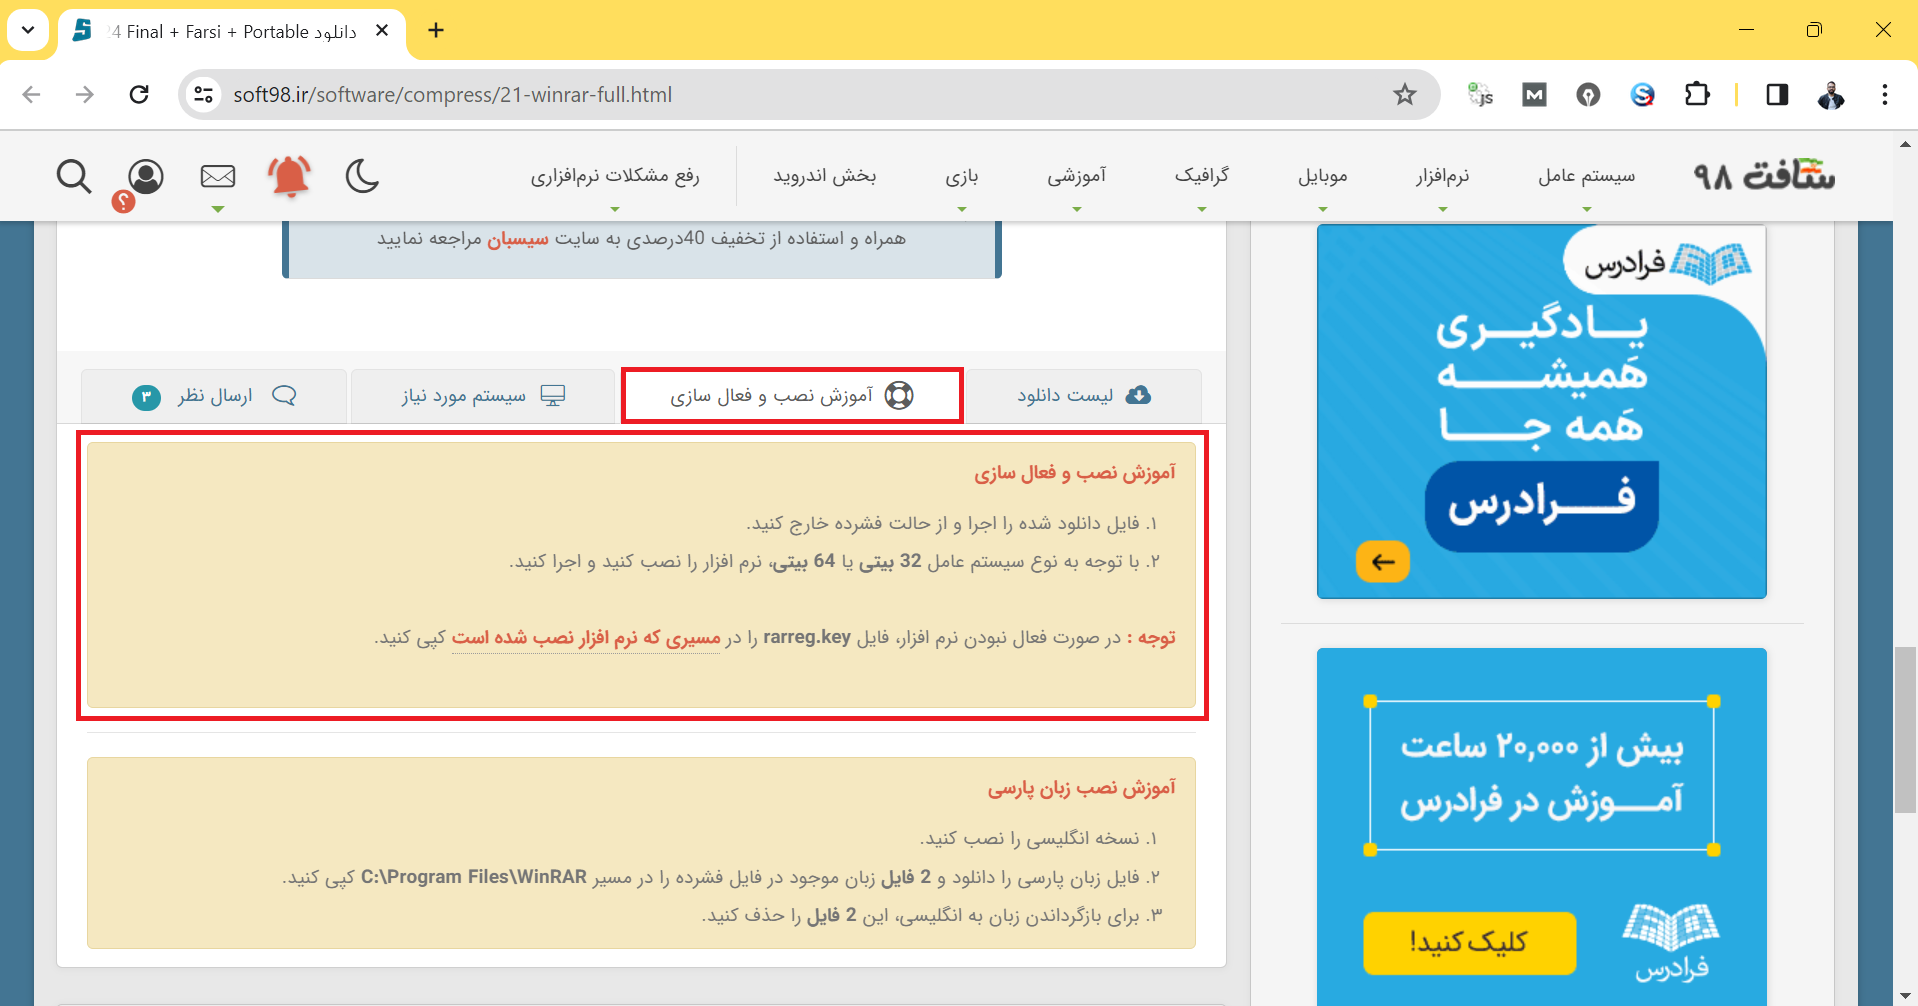The height and width of the screenshot is (1006, 1918).
Task: Select the WinRAR page browser tab
Action: tap(232, 31)
